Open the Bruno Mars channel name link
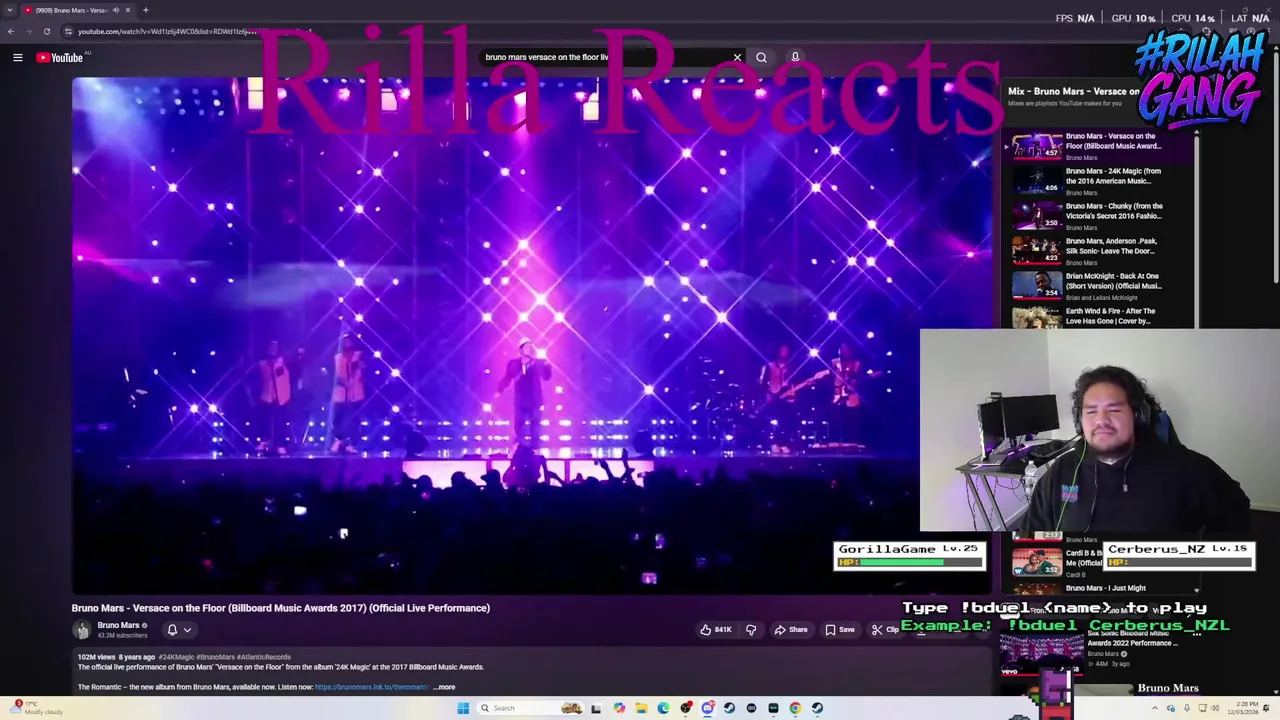 pos(118,625)
